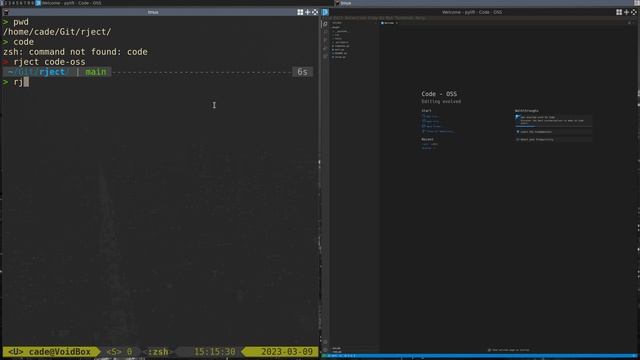
Task: Click the Code - OSS app icon in its titlebar
Action: pos(325,12)
